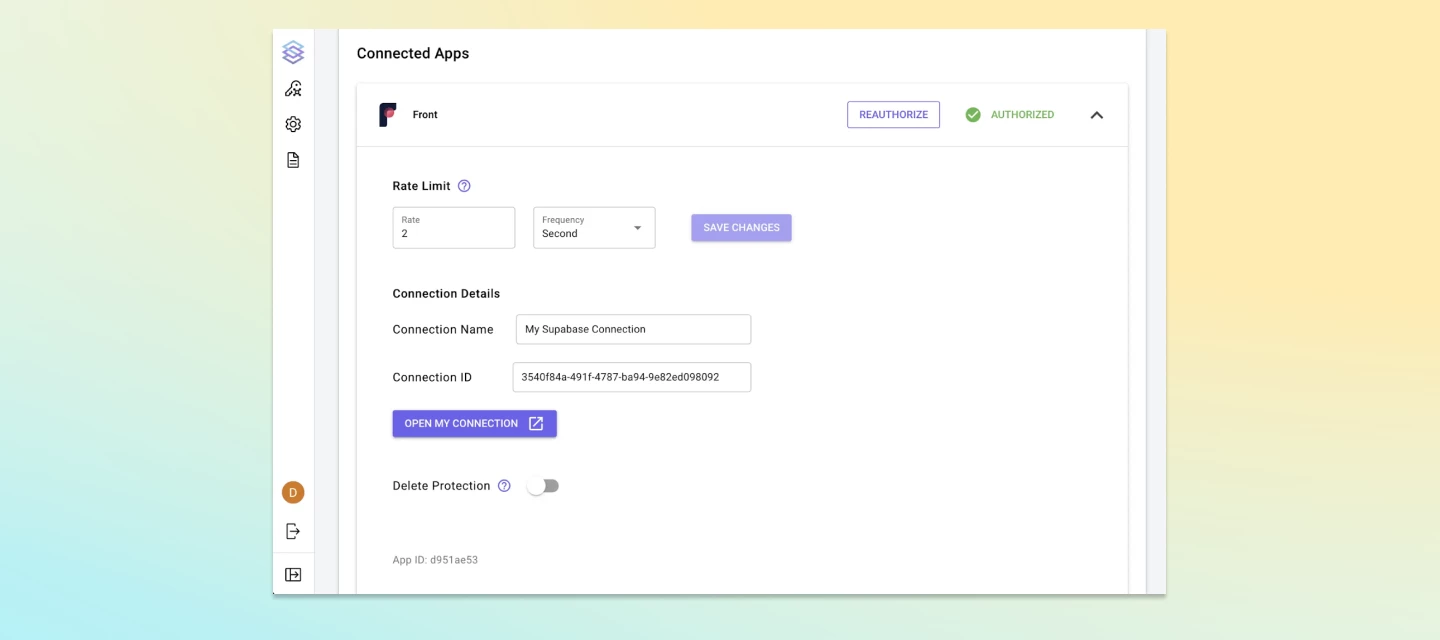
Task: Expand the sidebar with bottom panel icon
Action: (x=293, y=575)
